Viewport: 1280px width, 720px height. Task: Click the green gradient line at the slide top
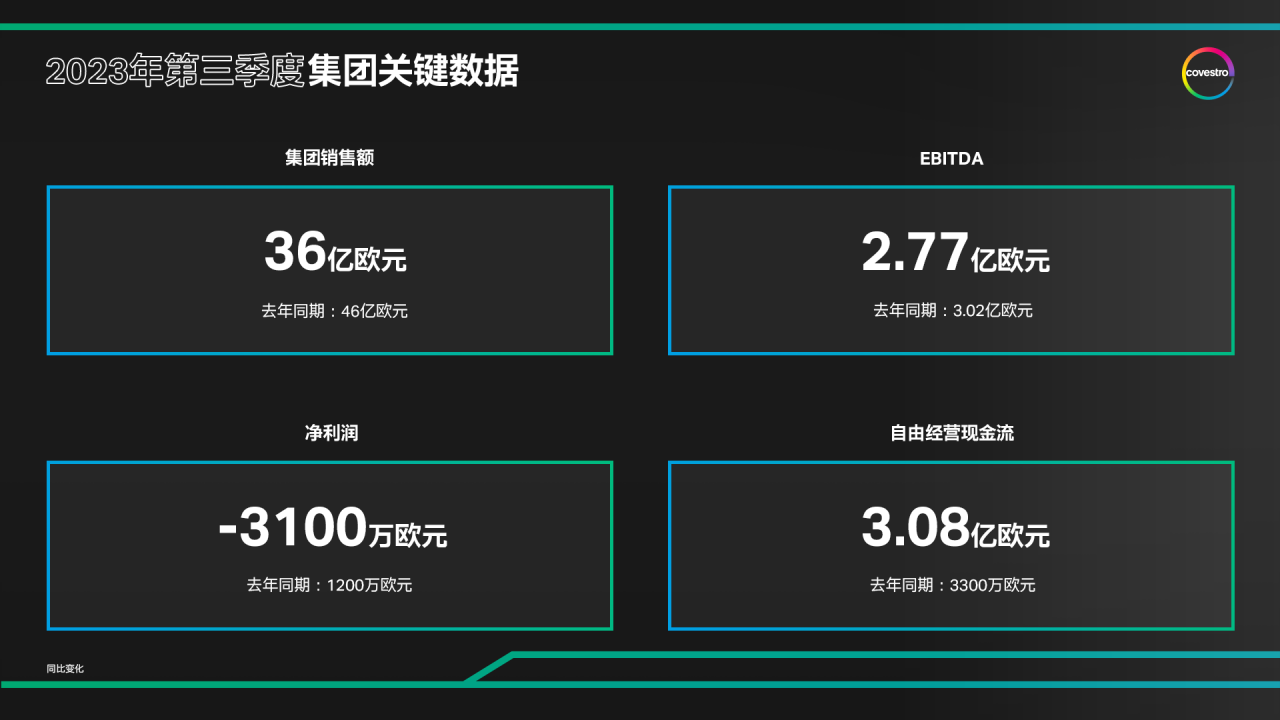[x=640, y=27]
